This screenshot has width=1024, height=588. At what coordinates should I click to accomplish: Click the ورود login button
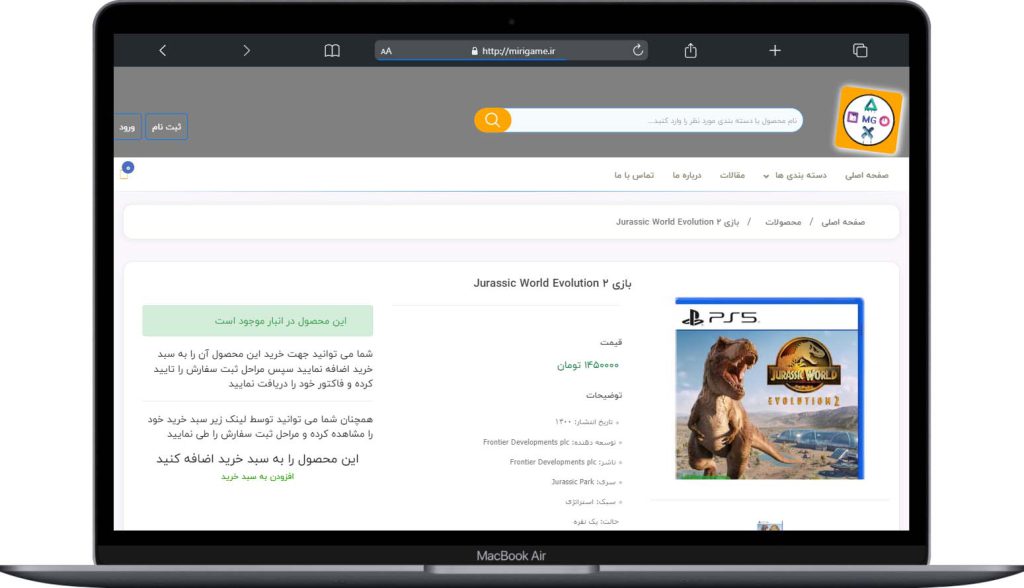point(127,127)
